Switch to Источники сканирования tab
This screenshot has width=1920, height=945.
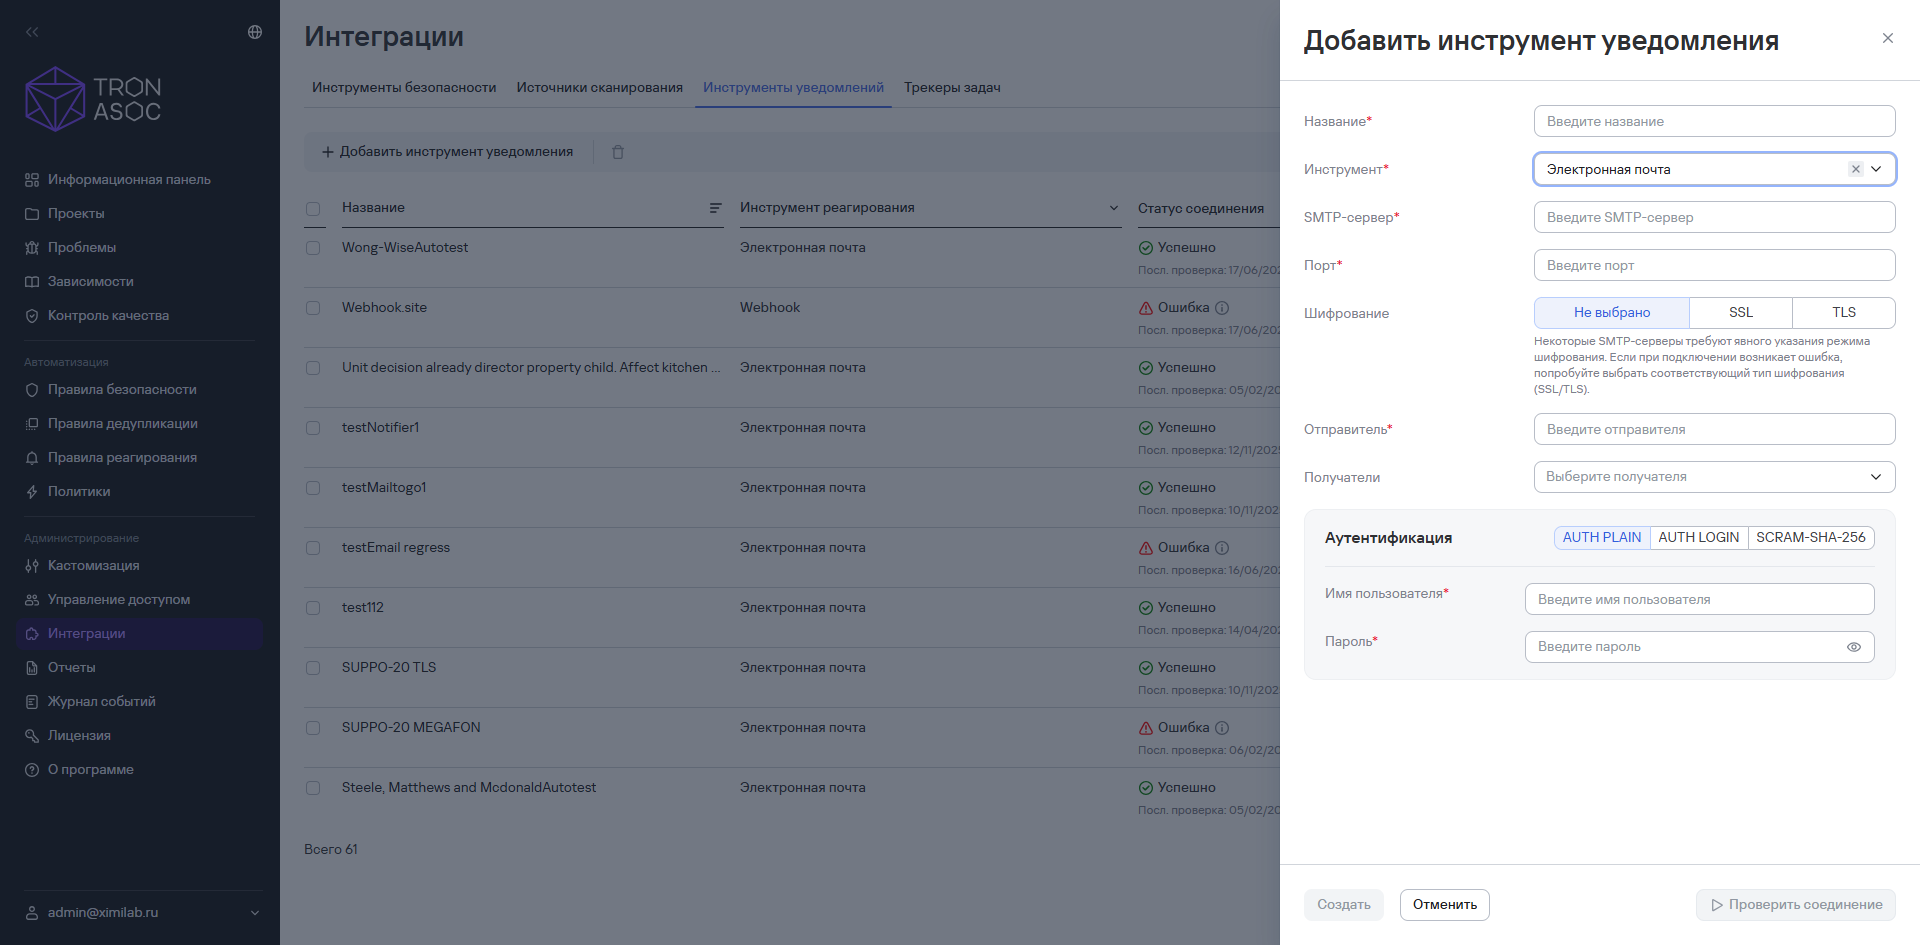point(600,88)
